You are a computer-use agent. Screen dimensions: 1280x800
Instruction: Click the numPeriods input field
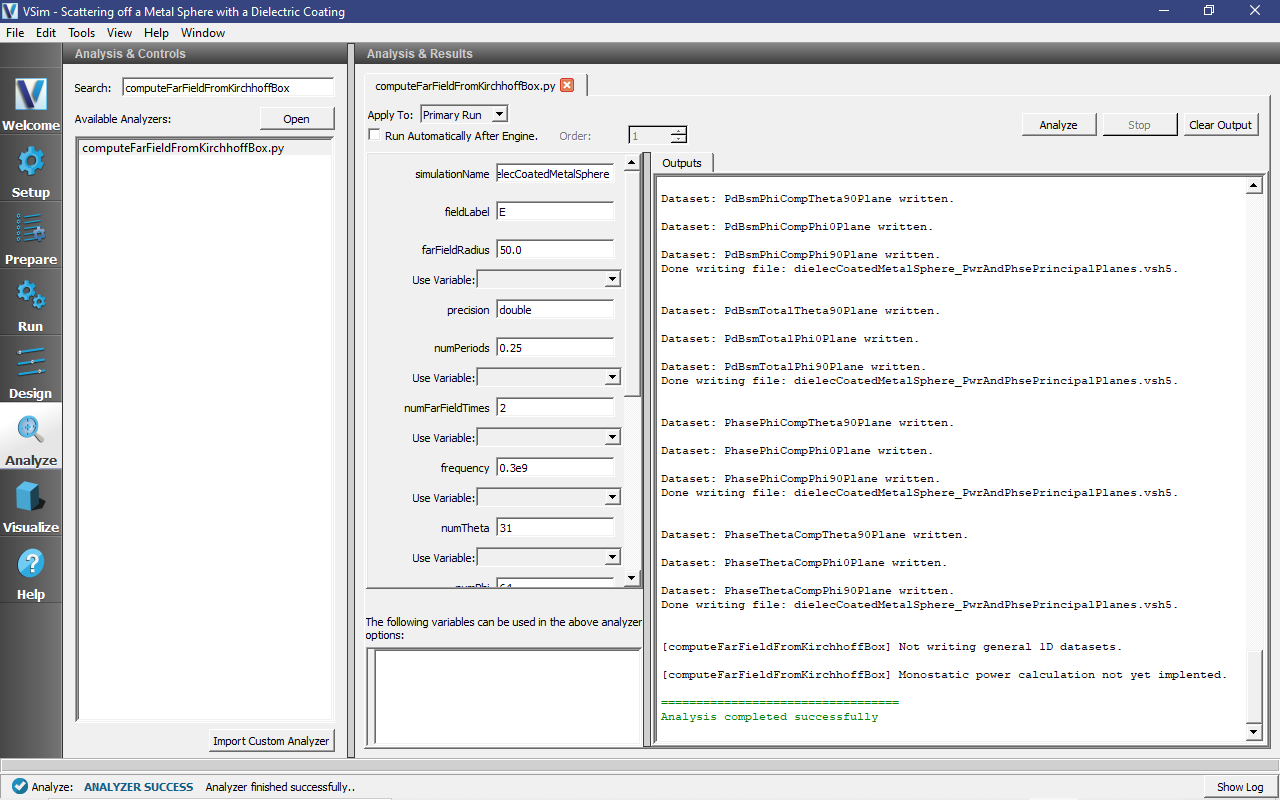point(555,348)
